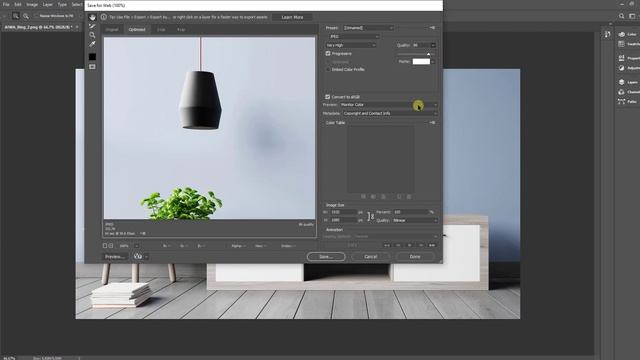This screenshot has width=640, height=360.
Task: Open the Paths panel icon
Action: point(622,101)
